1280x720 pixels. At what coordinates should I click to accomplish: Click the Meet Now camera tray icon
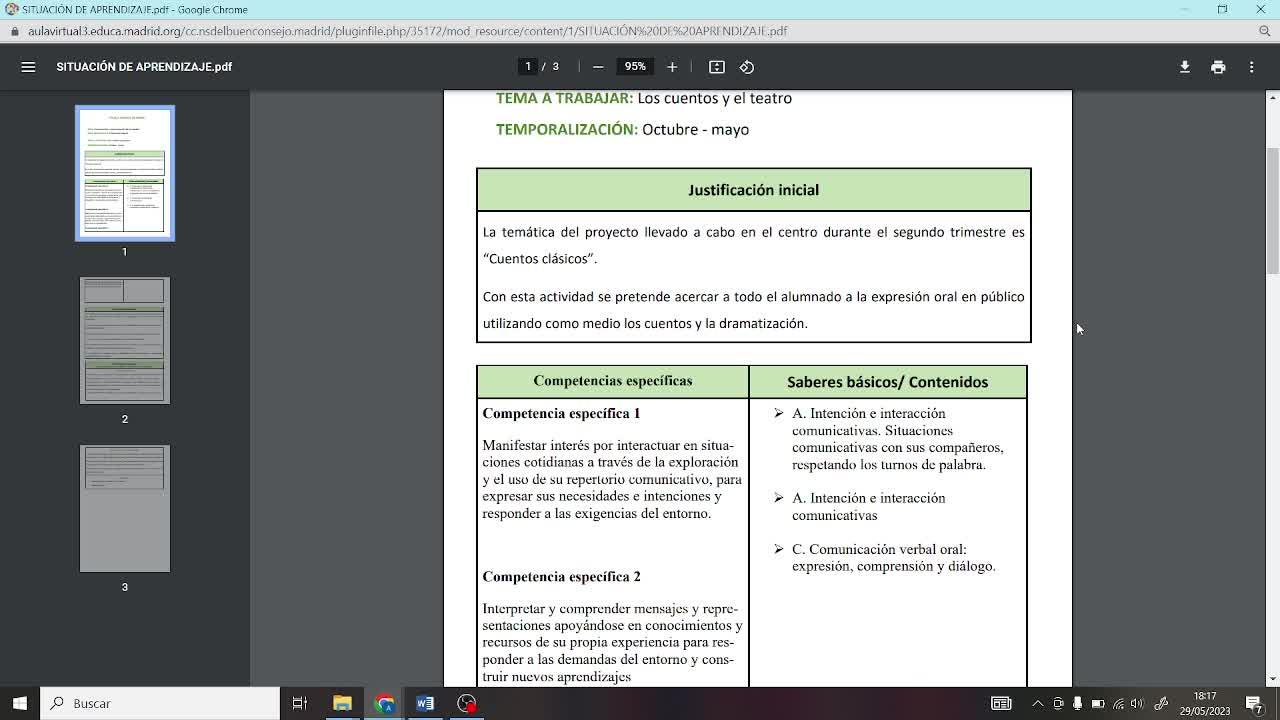[1058, 703]
